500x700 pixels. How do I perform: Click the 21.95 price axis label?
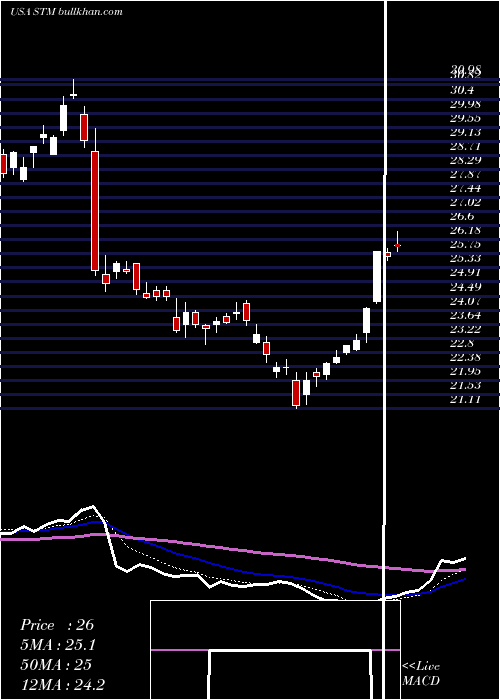point(466,371)
